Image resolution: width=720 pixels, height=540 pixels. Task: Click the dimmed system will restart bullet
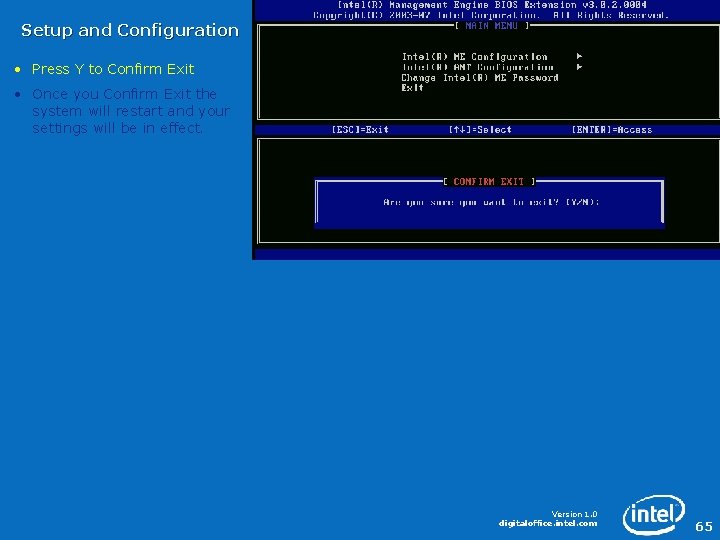click(131, 111)
